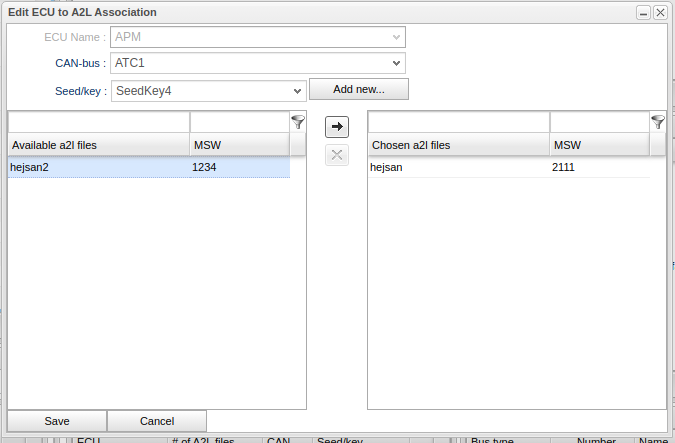Click the X remove-association icon
Screen dimensions: 675x443
tap(337, 155)
